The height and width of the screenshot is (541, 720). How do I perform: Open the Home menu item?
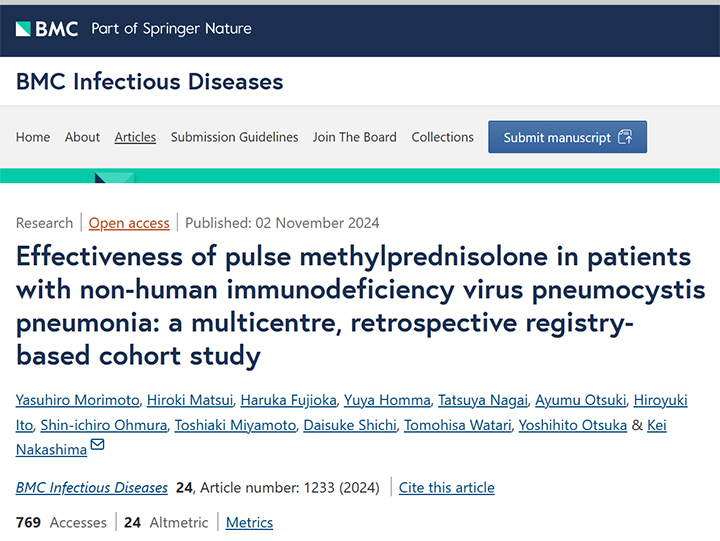coord(33,137)
